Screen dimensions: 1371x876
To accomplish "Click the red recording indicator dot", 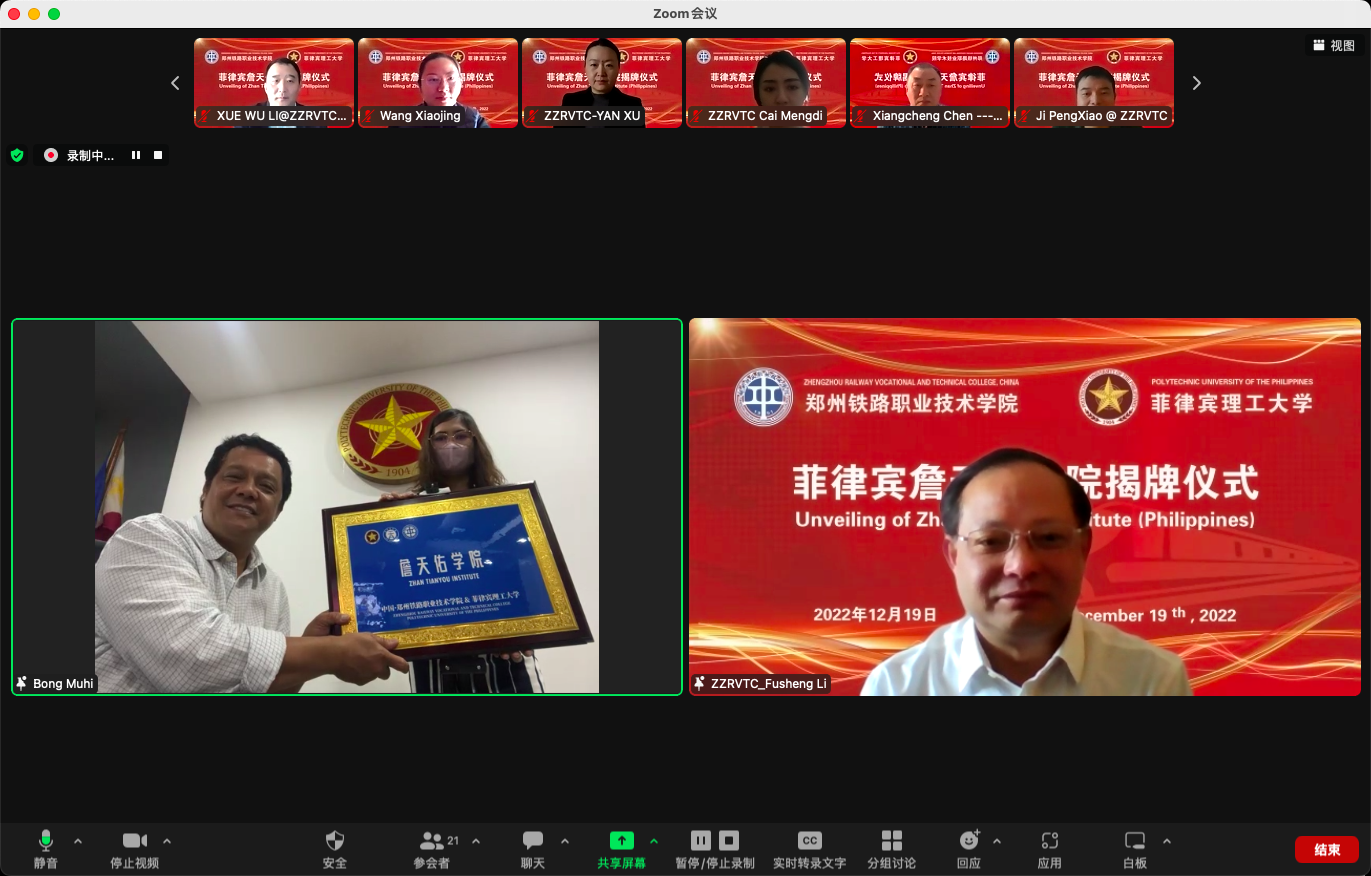I will [x=51, y=155].
